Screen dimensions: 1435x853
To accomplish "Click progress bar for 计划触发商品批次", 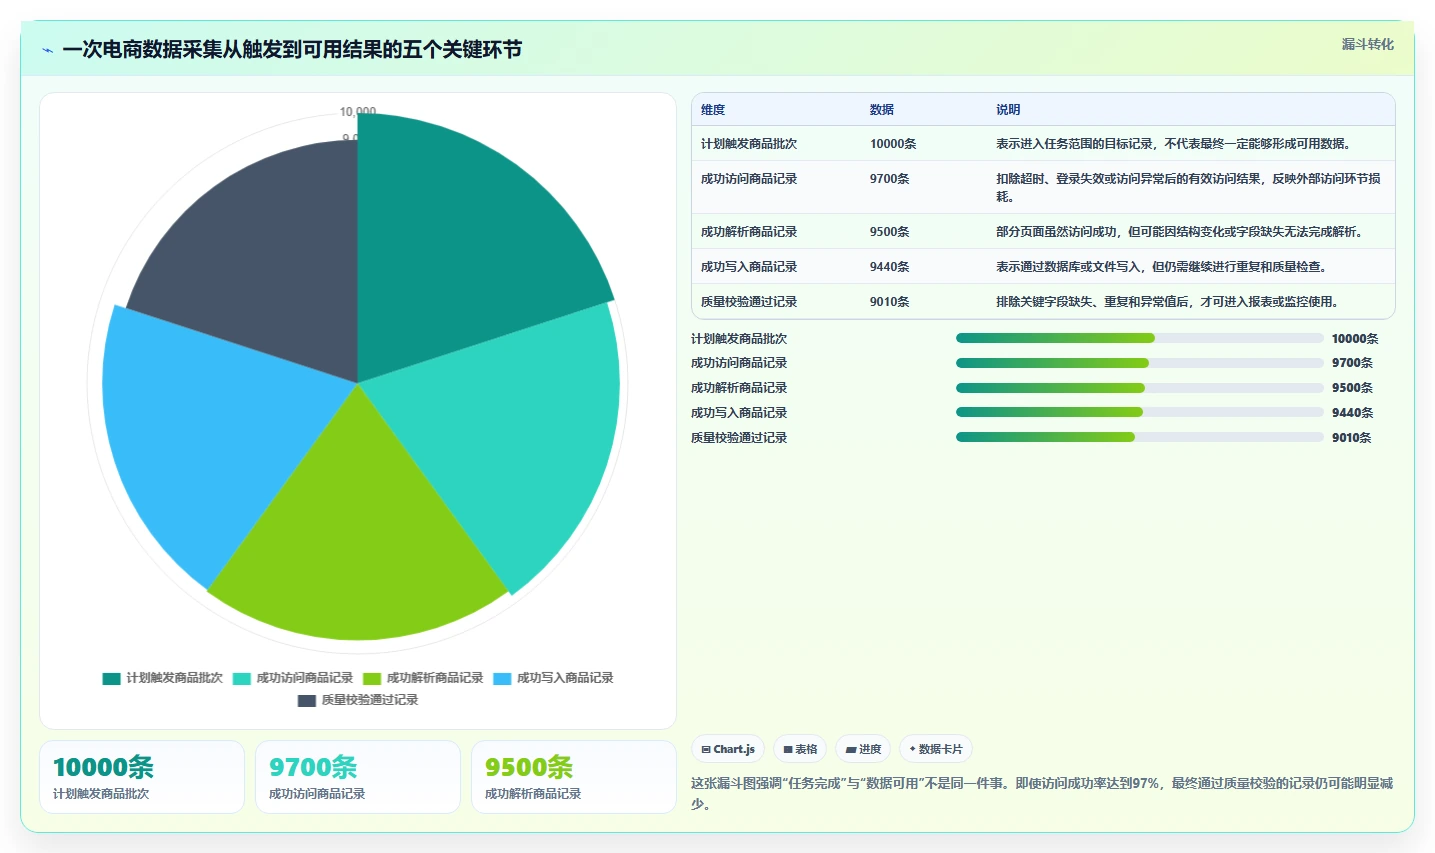I will tap(1140, 338).
